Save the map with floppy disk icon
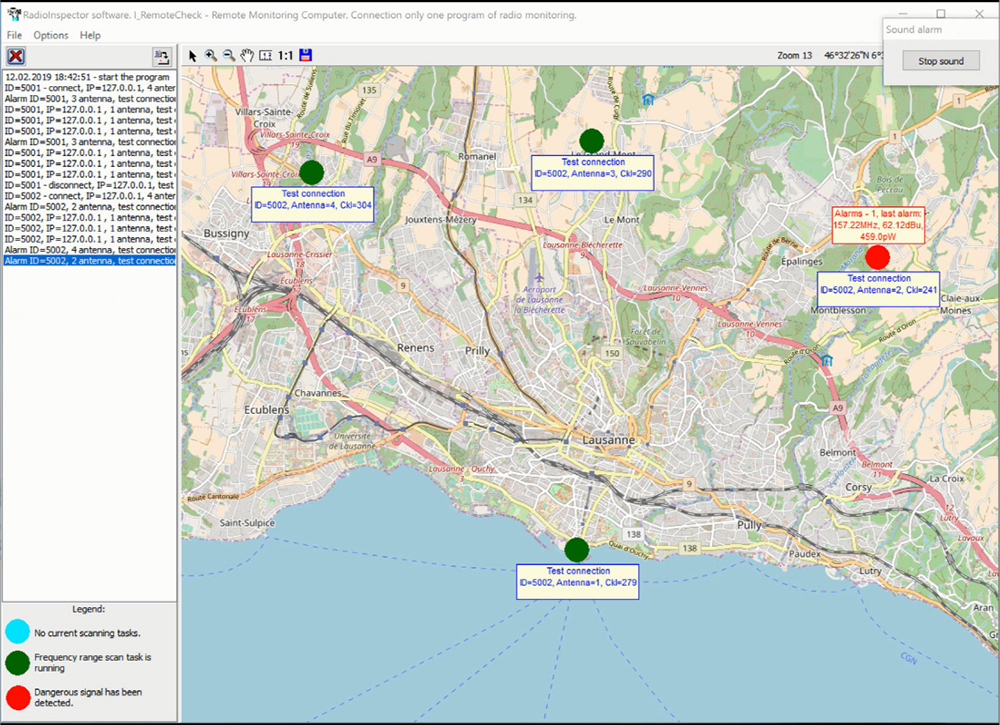The image size is (1000, 725). pos(306,56)
